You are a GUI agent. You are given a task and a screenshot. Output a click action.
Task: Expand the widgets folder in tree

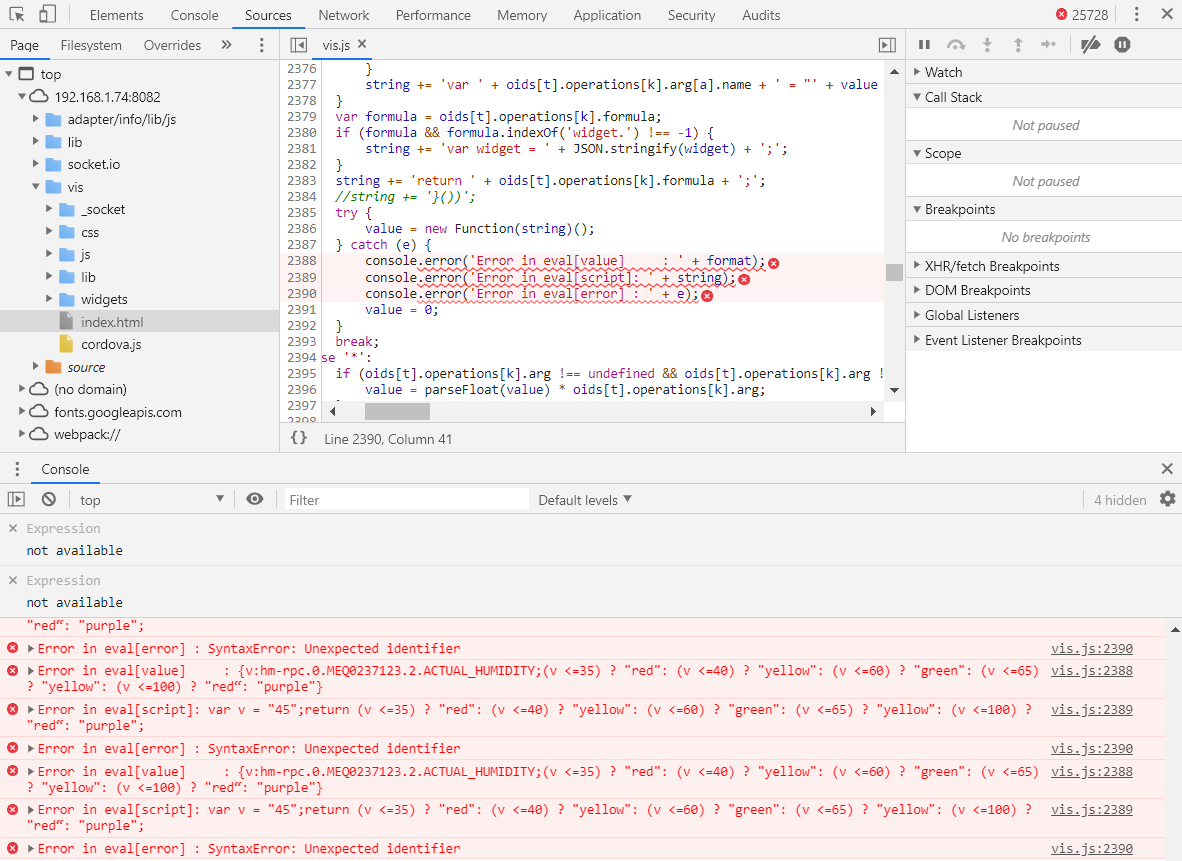50,299
